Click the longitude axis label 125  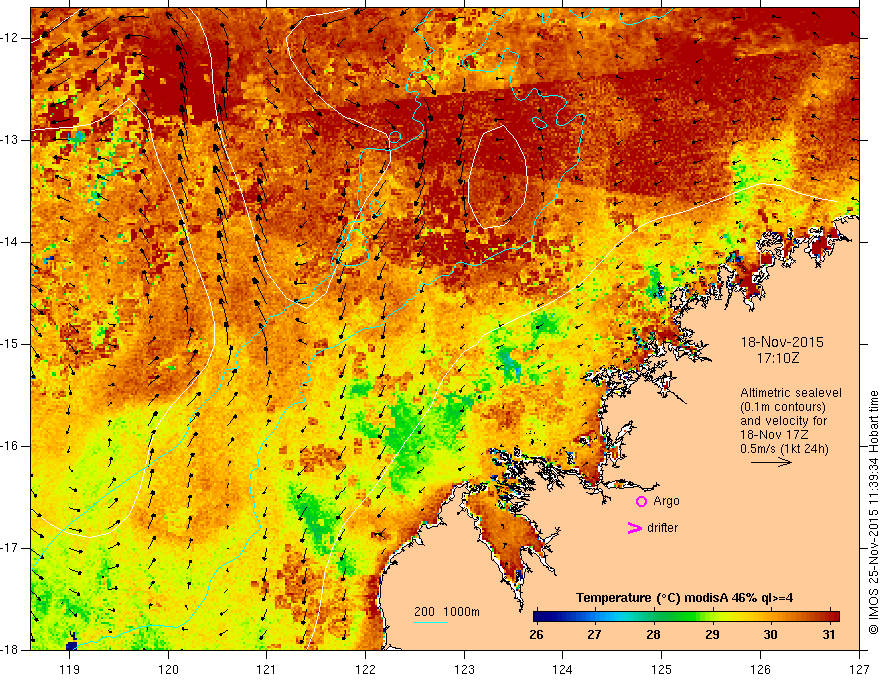point(662,669)
